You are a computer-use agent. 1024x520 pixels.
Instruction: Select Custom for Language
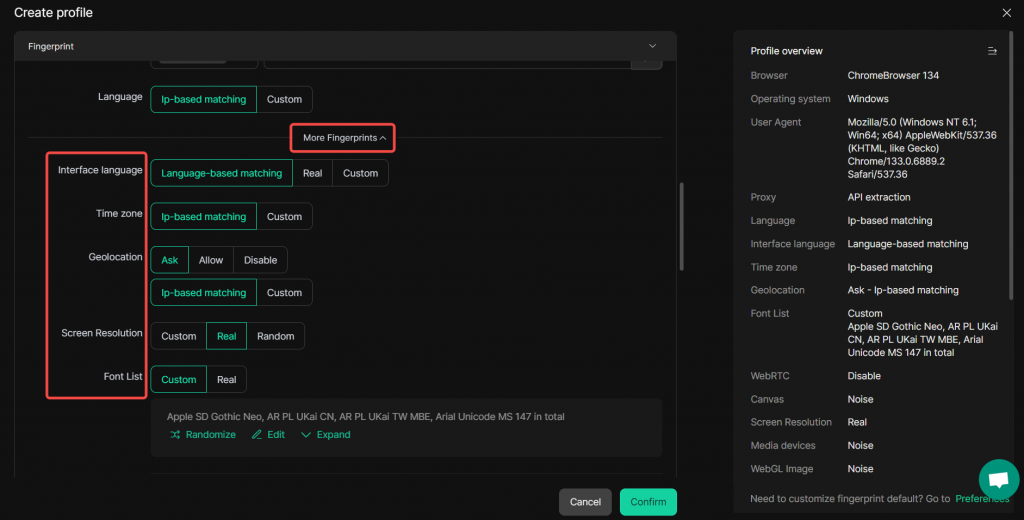point(284,99)
